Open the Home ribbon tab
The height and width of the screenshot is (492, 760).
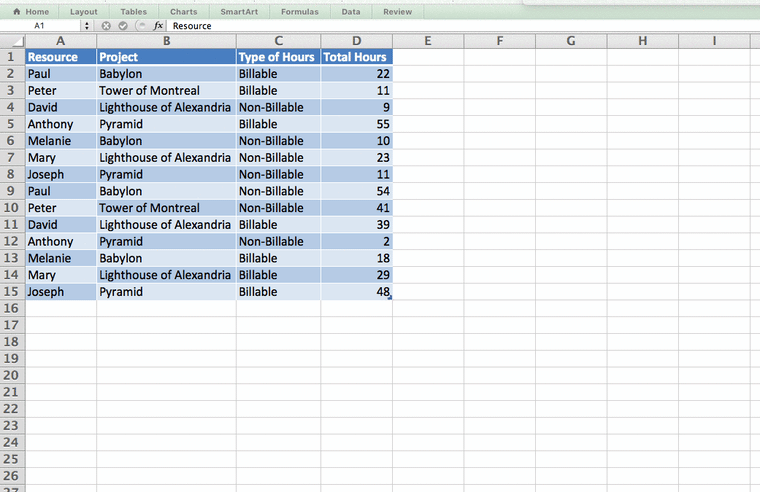(x=31, y=12)
